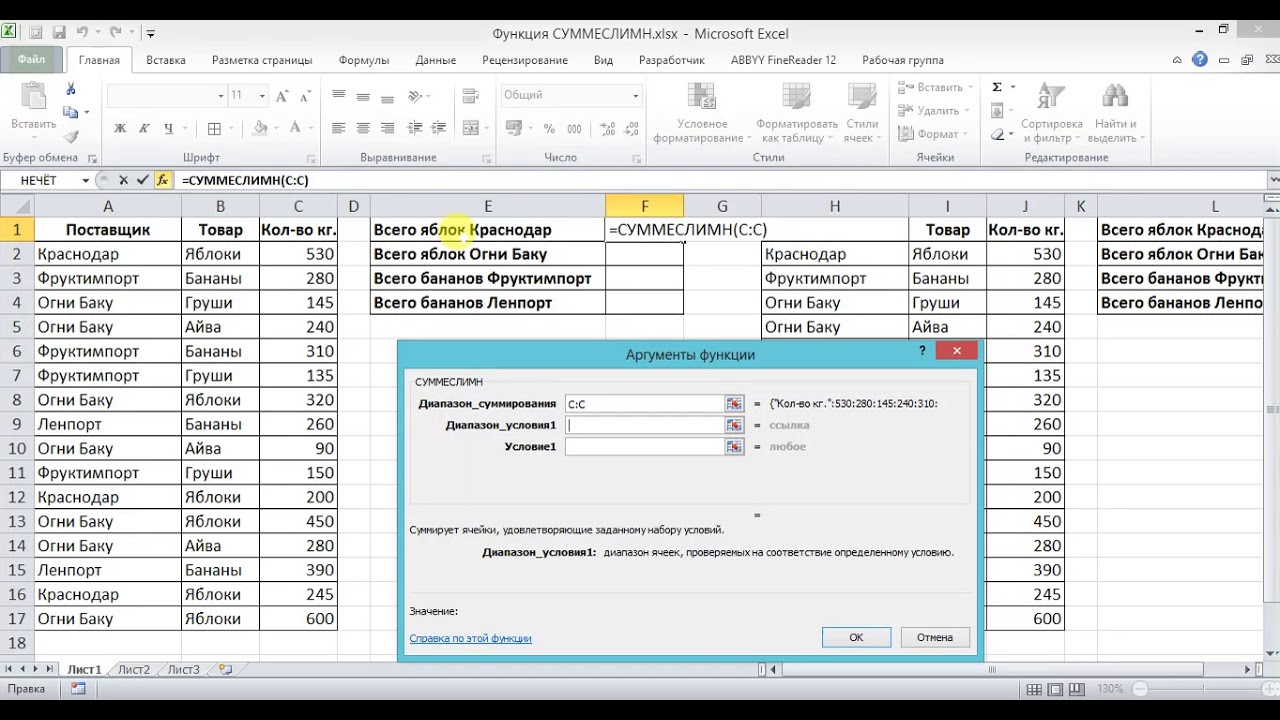
Task: Click the Format Painter brush icon
Action: pyautogui.click(x=71, y=137)
